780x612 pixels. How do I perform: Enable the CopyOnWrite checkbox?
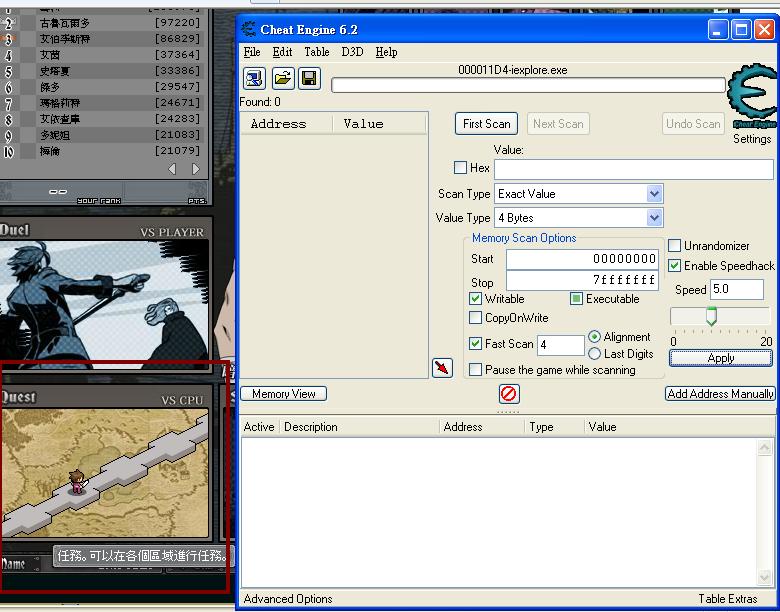[x=475, y=317]
